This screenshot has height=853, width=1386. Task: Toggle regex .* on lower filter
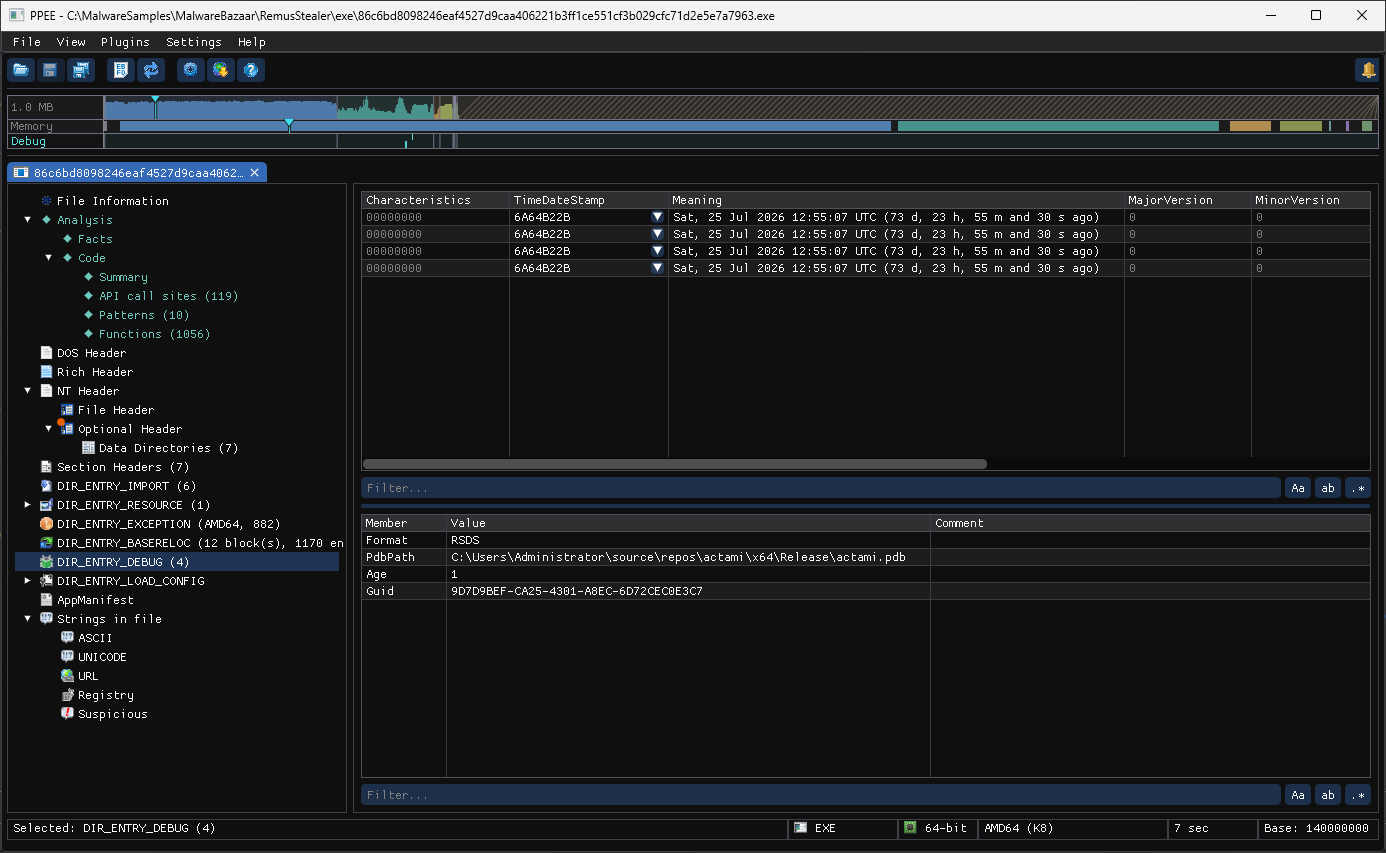pyautogui.click(x=1358, y=795)
